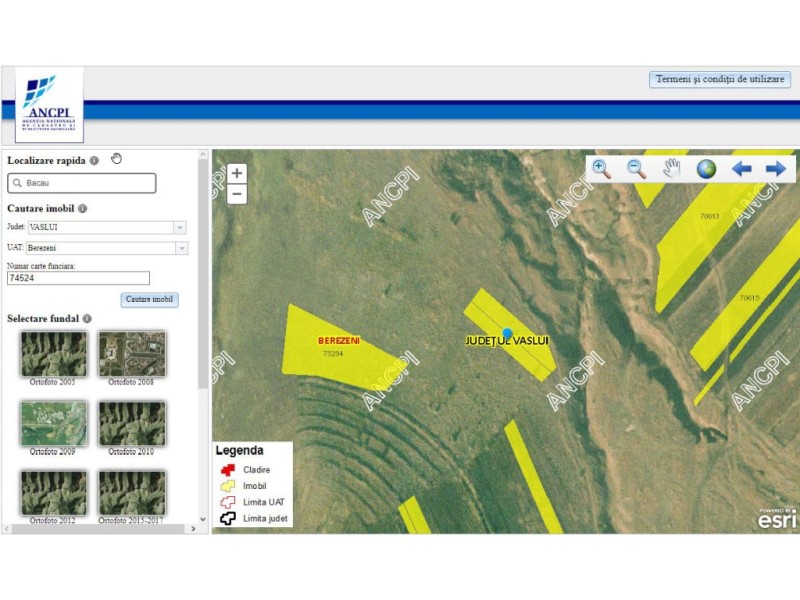Open the Judet dropdown showing VASLUI

[x=107, y=227]
